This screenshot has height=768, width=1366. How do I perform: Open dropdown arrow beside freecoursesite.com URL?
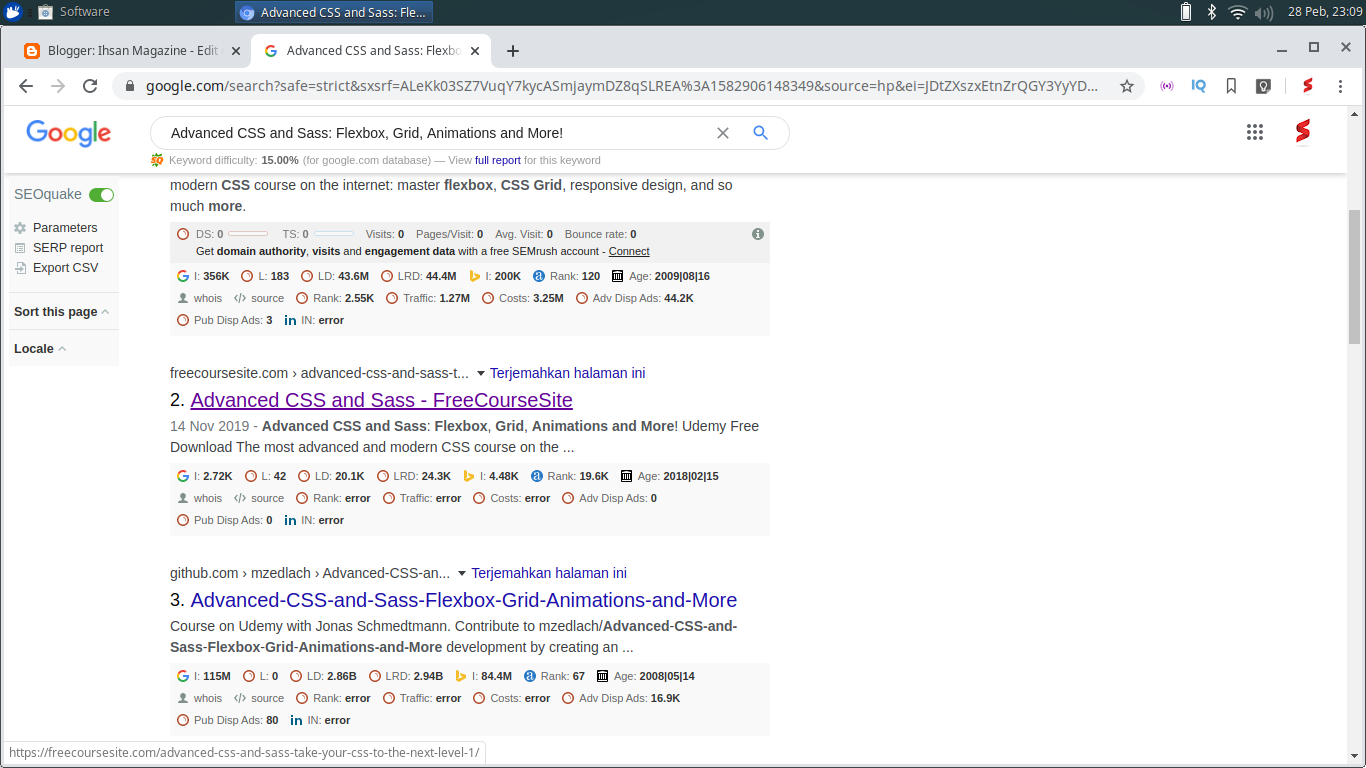pos(480,373)
